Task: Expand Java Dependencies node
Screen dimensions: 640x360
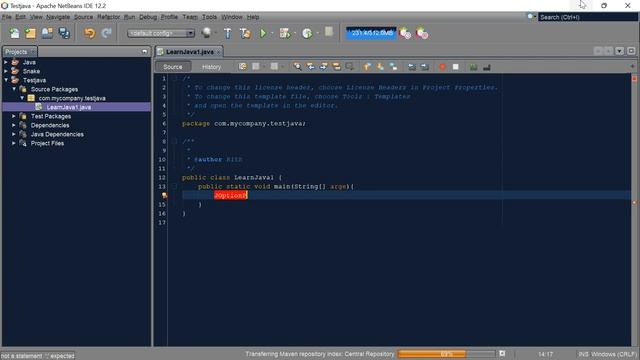Action: [14, 134]
